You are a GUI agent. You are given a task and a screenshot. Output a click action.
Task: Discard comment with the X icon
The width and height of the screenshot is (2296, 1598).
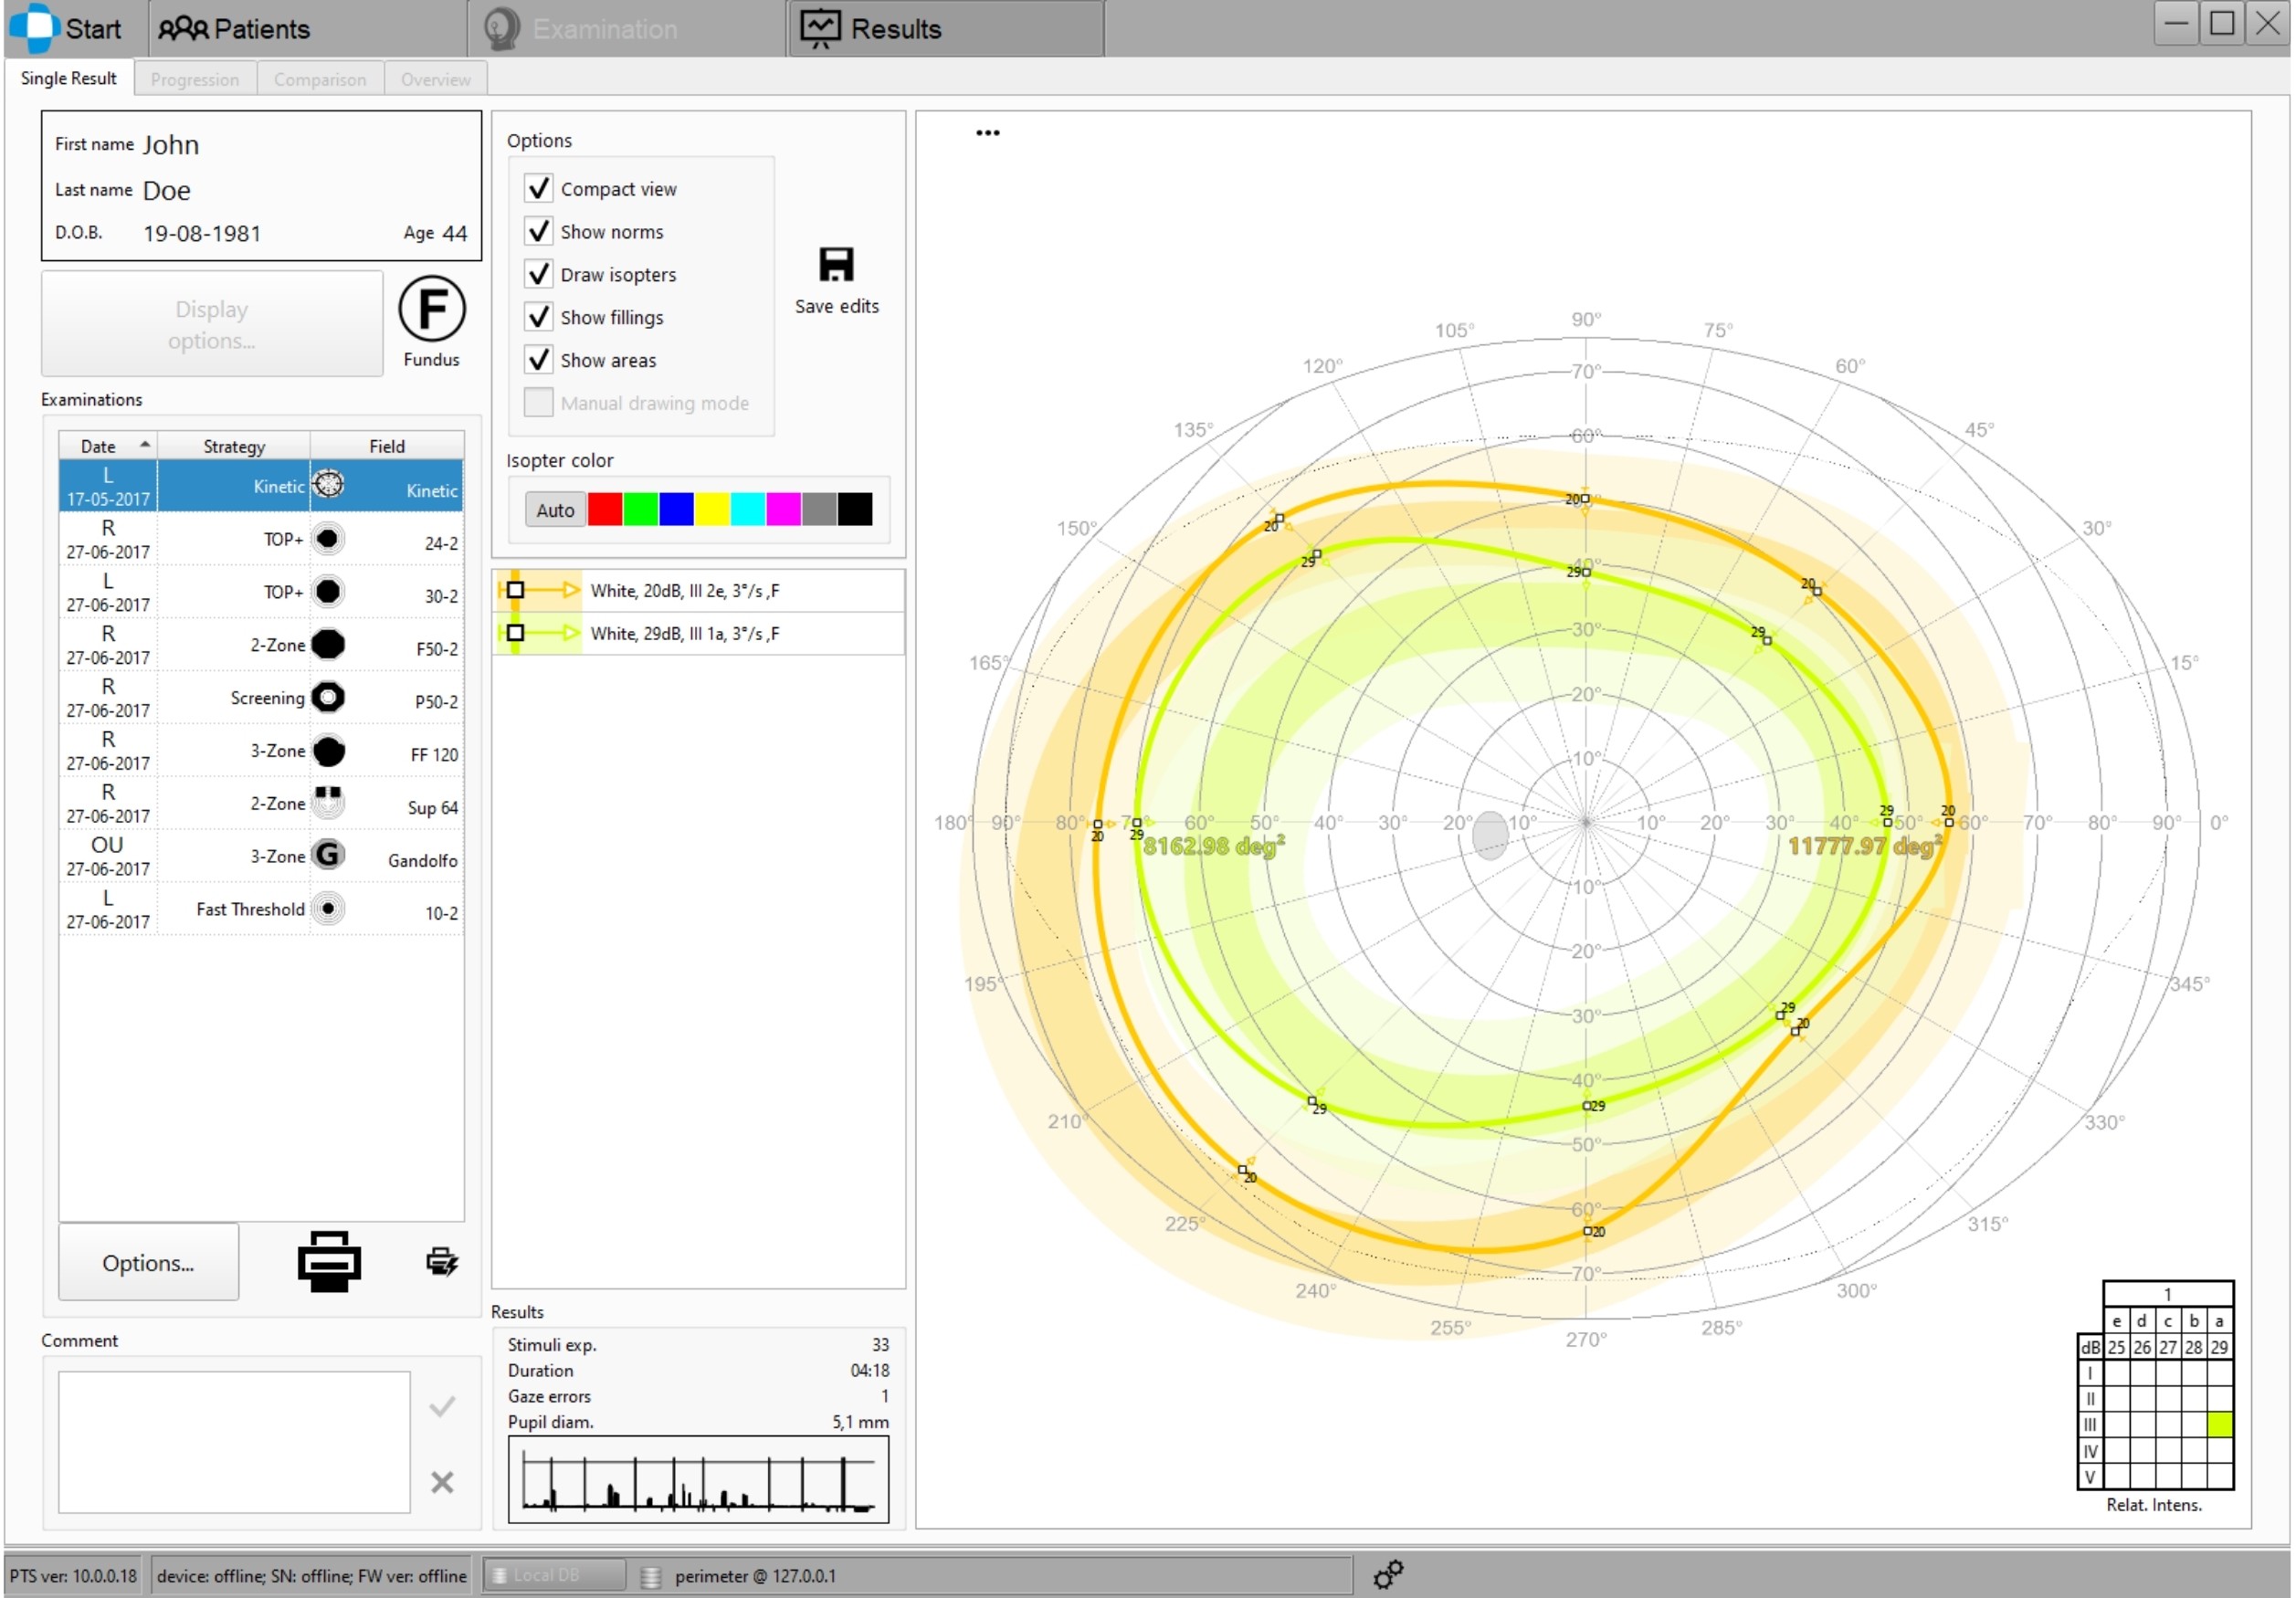pos(442,1482)
